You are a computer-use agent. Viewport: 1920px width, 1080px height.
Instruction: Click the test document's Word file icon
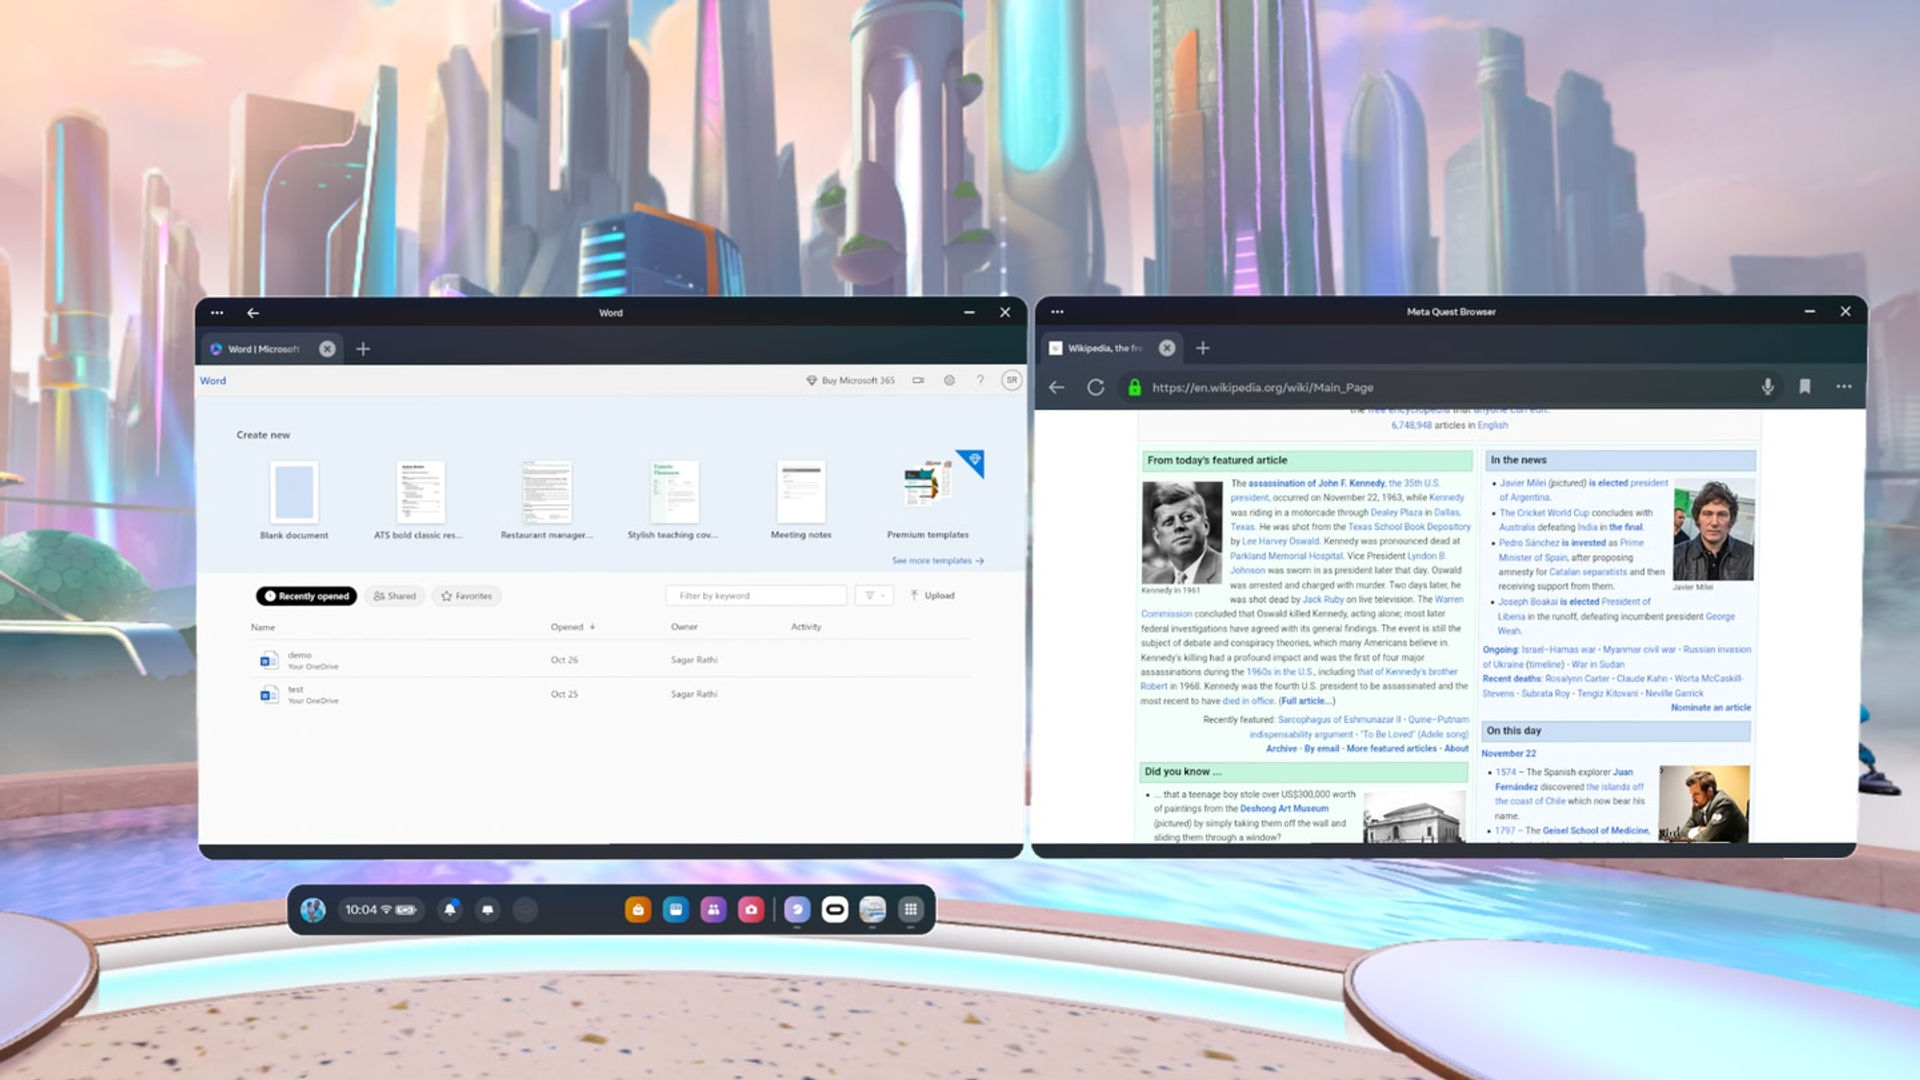pyautogui.click(x=268, y=694)
